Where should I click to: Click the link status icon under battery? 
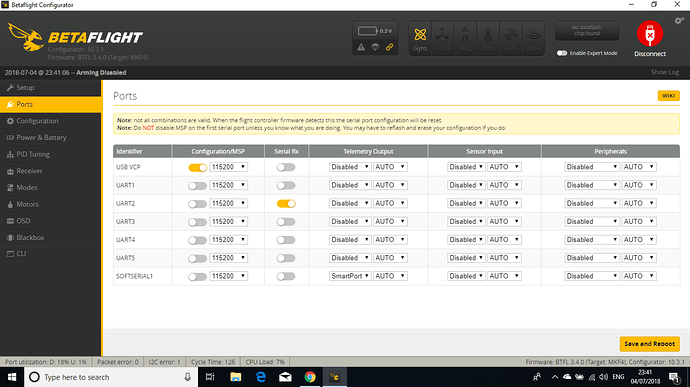pos(389,47)
